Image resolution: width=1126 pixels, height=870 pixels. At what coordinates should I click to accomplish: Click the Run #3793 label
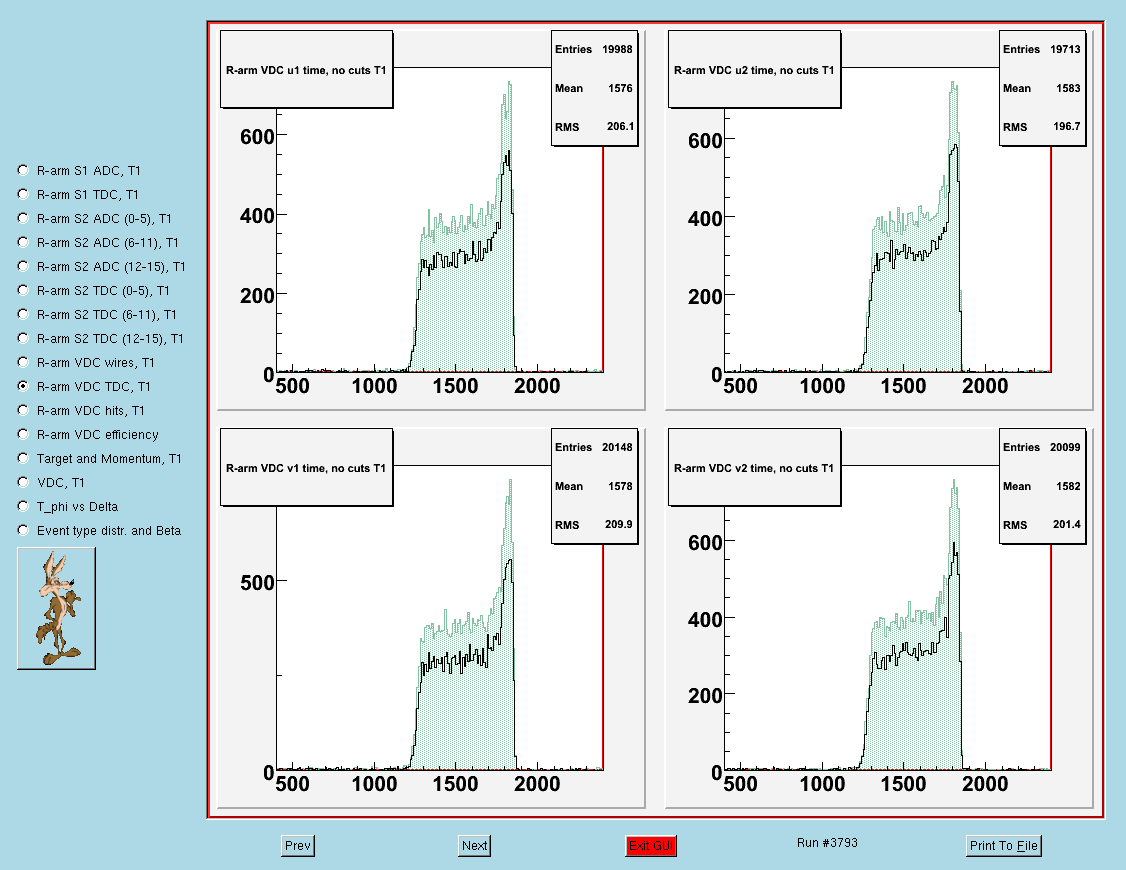pyautogui.click(x=827, y=843)
